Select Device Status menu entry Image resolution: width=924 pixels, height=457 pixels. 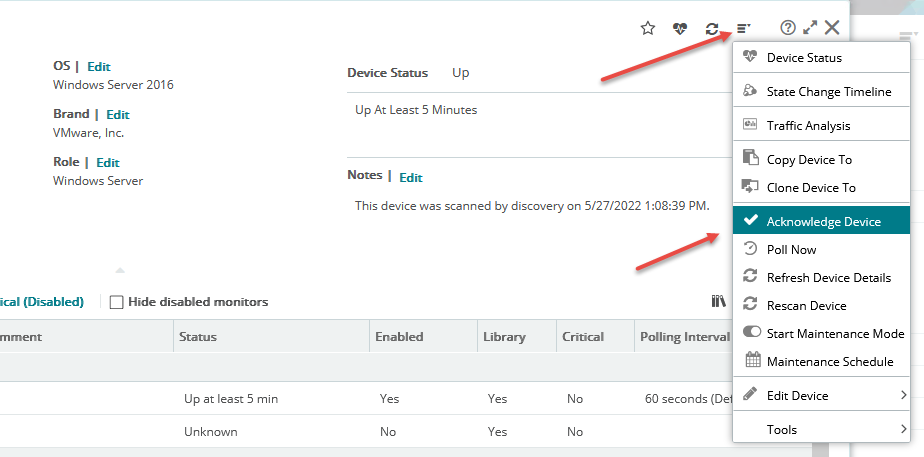click(x=821, y=58)
